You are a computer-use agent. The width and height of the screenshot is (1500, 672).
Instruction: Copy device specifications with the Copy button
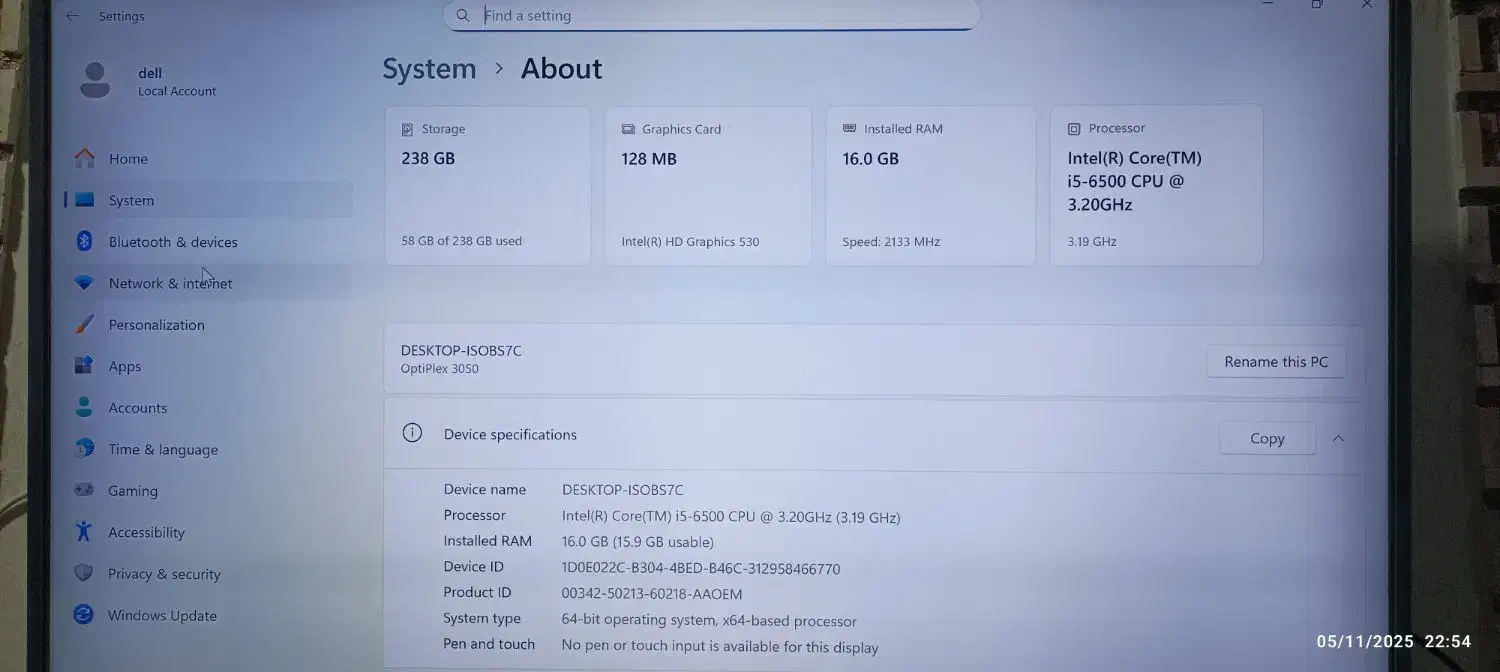click(1267, 438)
